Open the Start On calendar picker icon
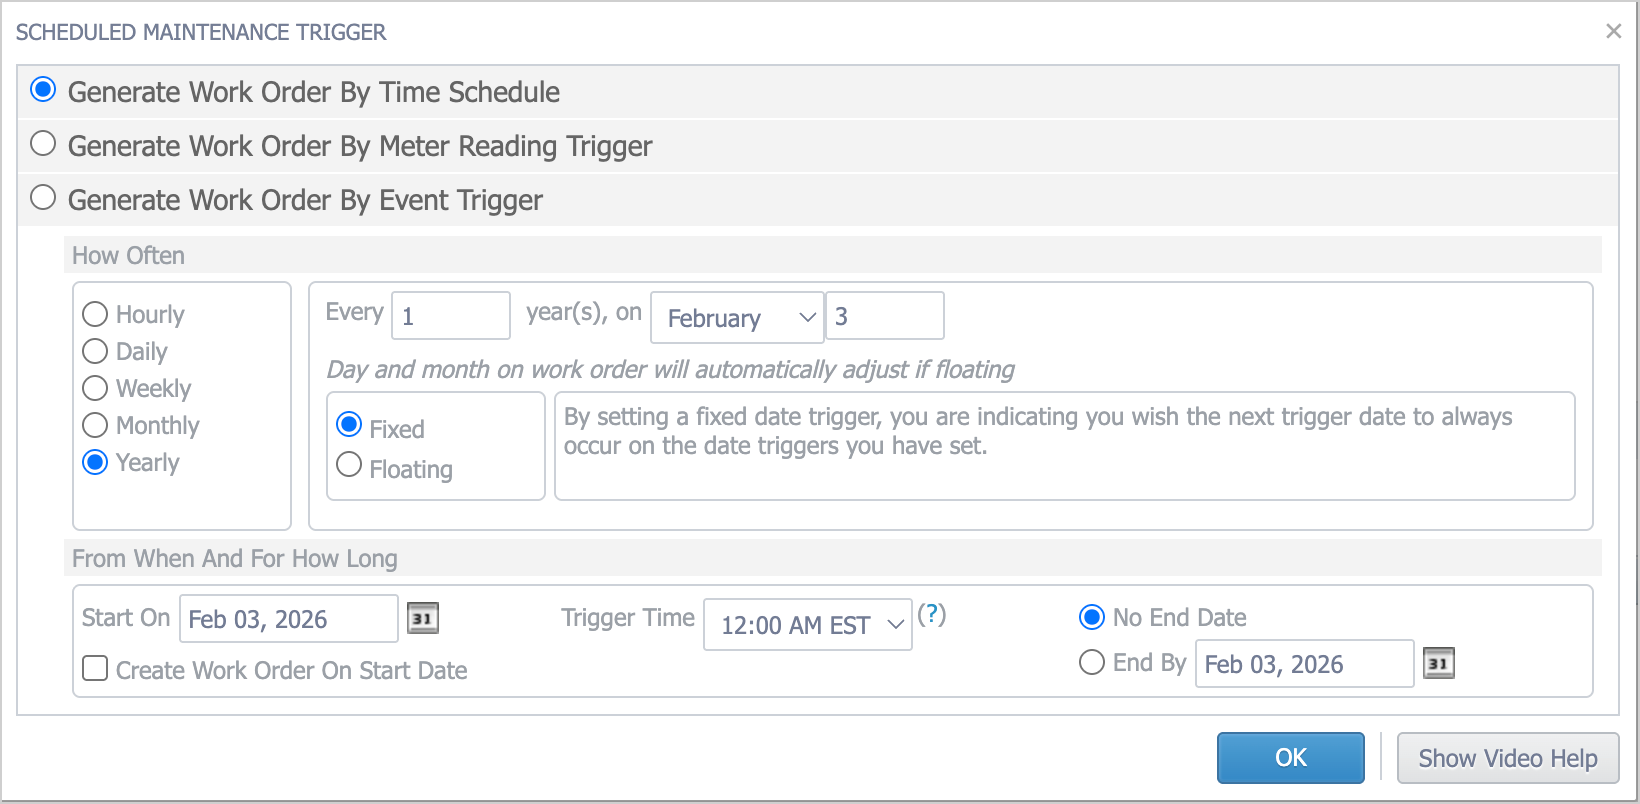1640x804 pixels. pyautogui.click(x=423, y=619)
